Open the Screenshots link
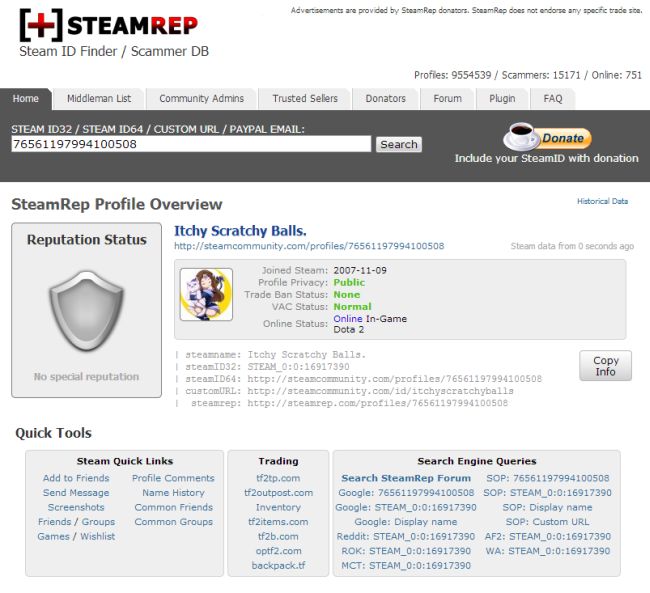The image size is (650, 593). [76, 507]
